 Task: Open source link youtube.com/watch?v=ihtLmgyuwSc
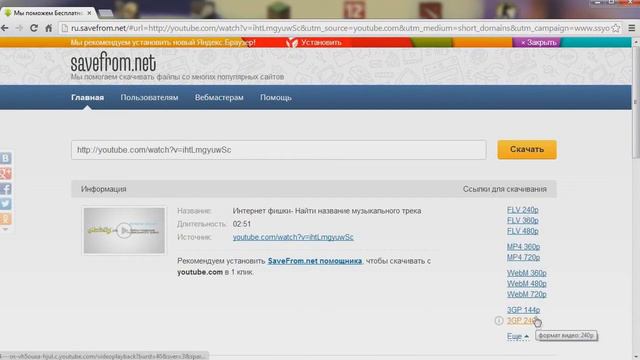click(293, 237)
